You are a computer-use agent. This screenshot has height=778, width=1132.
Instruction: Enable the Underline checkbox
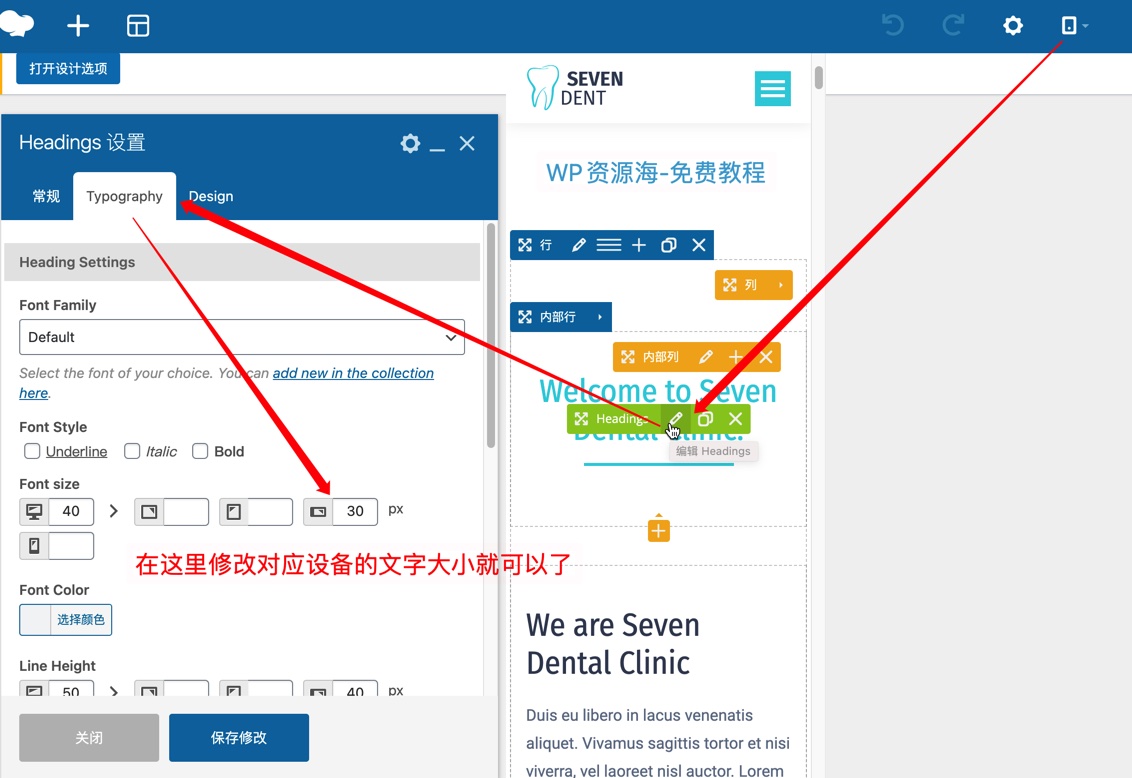pyautogui.click(x=32, y=451)
